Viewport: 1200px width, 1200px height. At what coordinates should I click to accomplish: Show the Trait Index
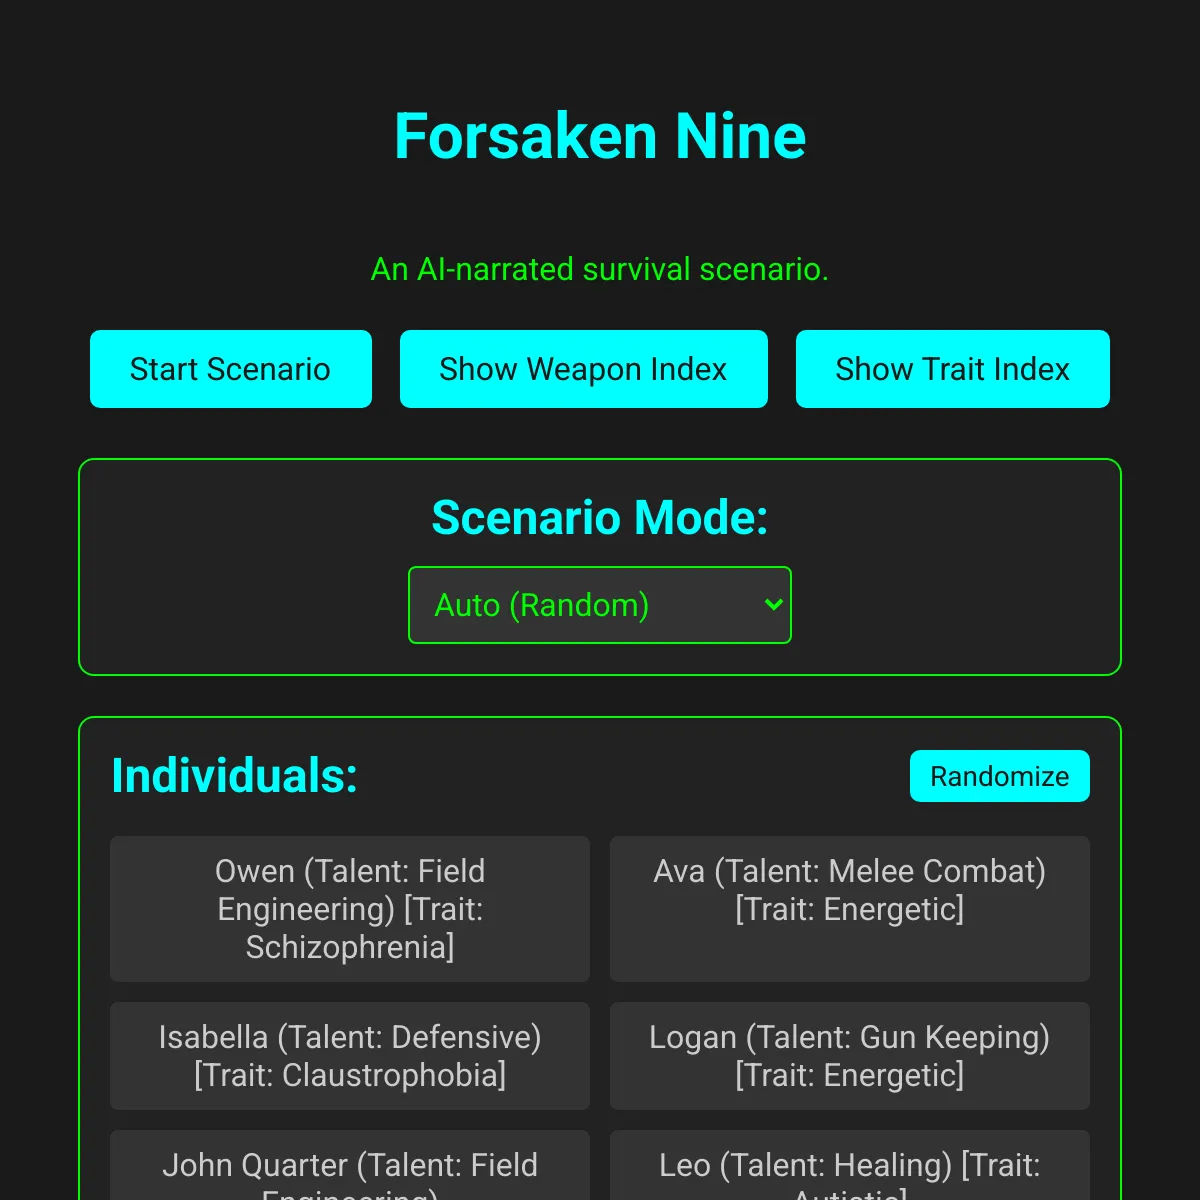coord(953,369)
